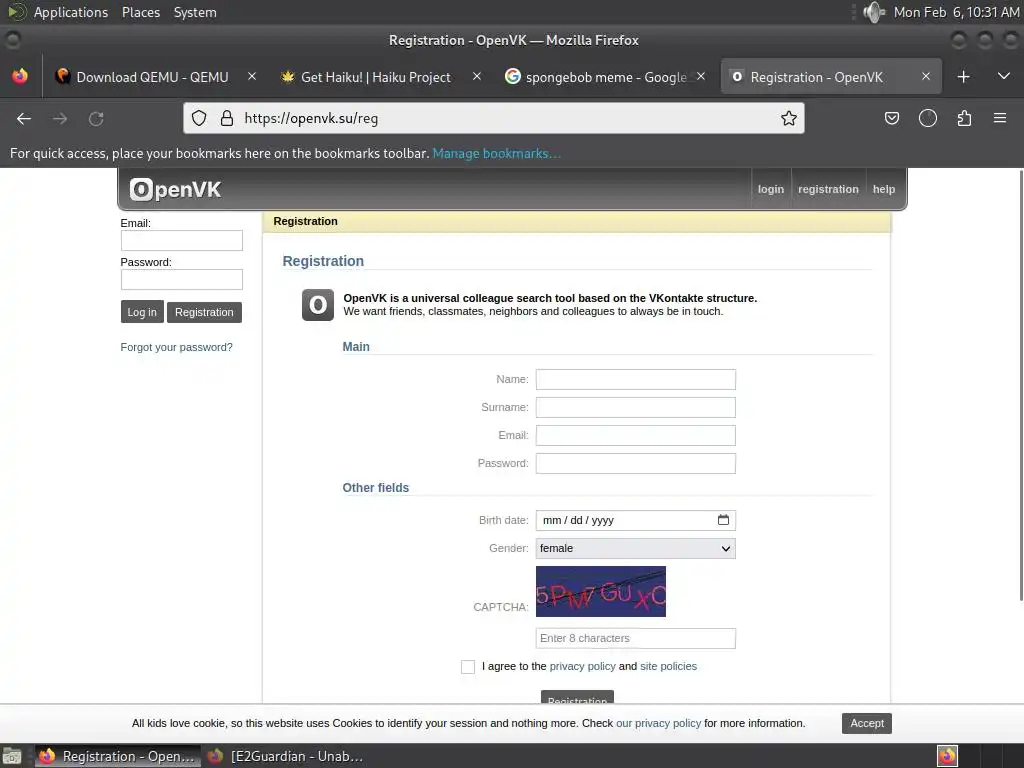The height and width of the screenshot is (768, 1024).
Task: Check the I agree to policies checkbox
Action: pyautogui.click(x=468, y=667)
